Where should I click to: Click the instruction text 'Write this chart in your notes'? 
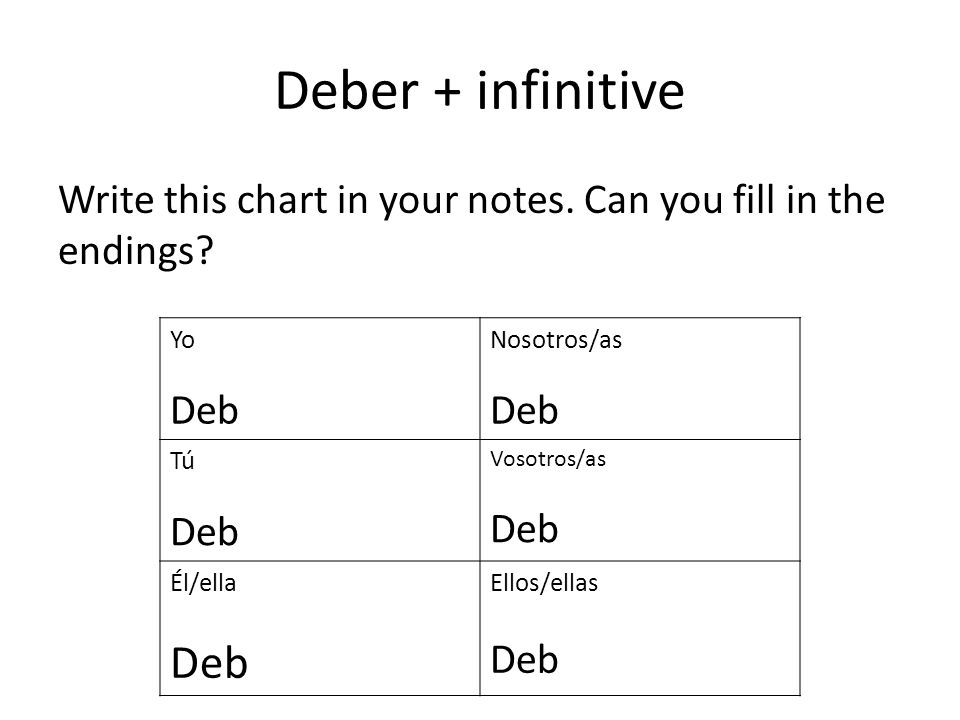point(317,200)
